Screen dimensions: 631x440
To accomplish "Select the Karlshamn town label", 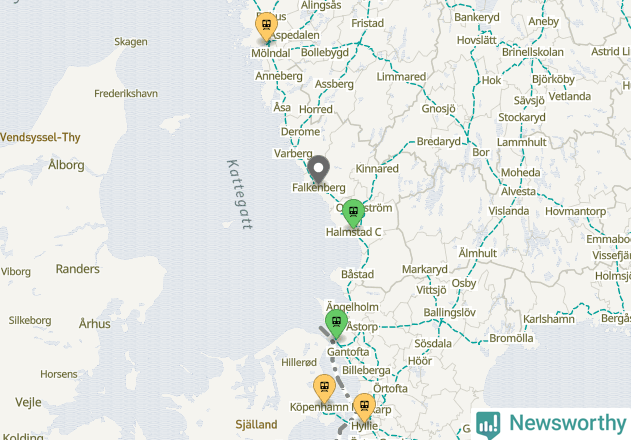I will [x=549, y=319].
